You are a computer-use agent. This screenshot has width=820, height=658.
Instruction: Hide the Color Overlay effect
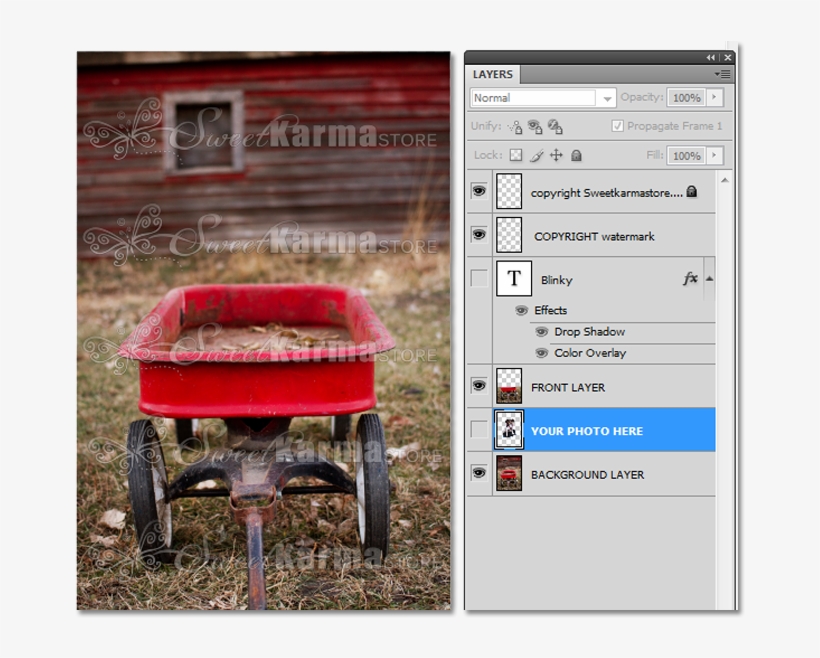[x=542, y=354]
